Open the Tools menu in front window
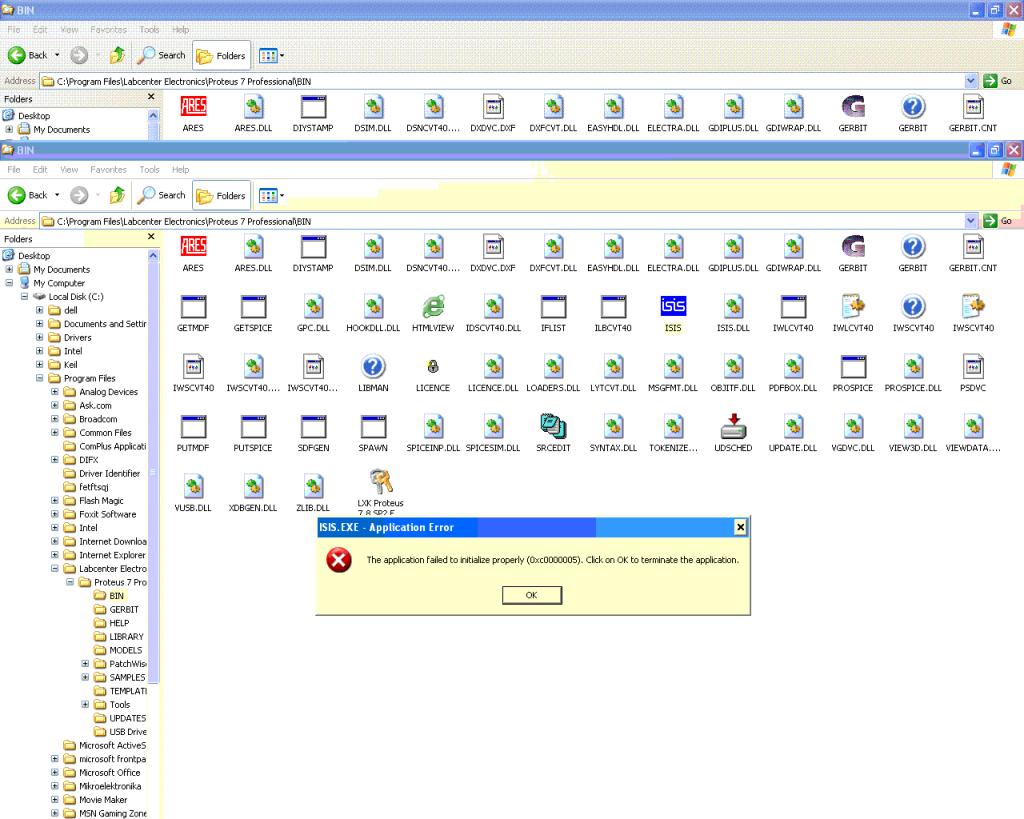The image size is (1024, 819). point(150,170)
